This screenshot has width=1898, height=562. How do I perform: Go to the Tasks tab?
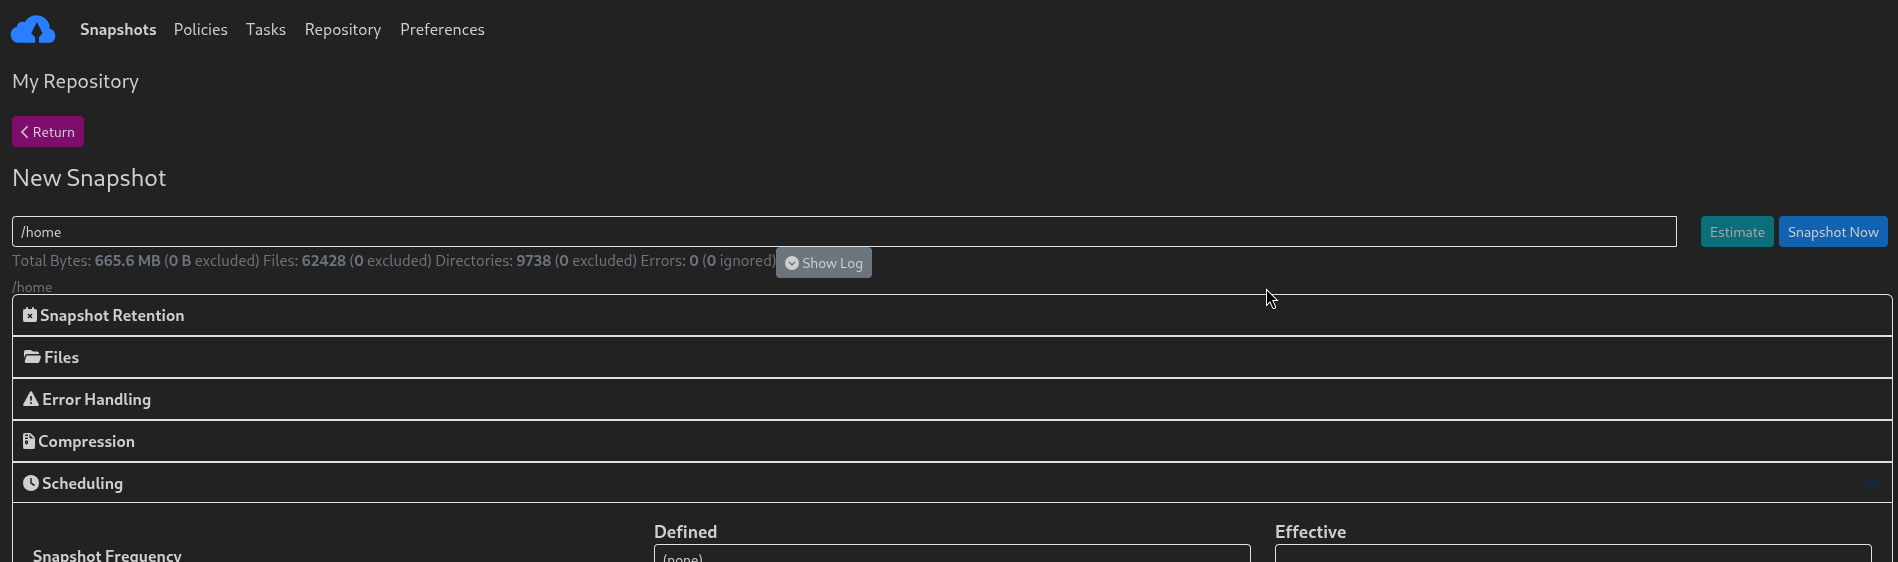[266, 30]
